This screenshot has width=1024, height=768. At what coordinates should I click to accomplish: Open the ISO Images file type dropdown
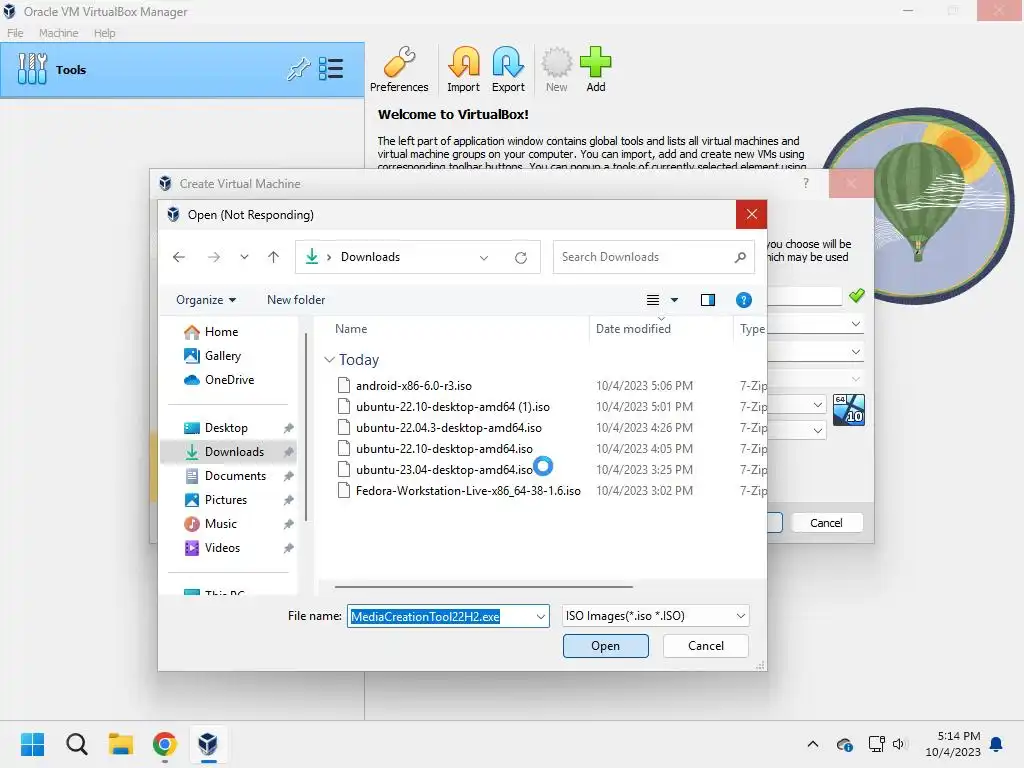pyautogui.click(x=655, y=616)
